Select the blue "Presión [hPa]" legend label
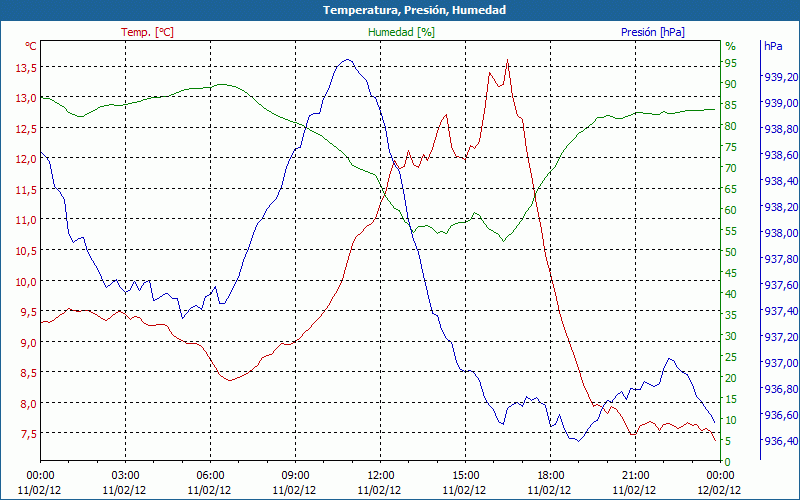 pyautogui.click(x=653, y=32)
